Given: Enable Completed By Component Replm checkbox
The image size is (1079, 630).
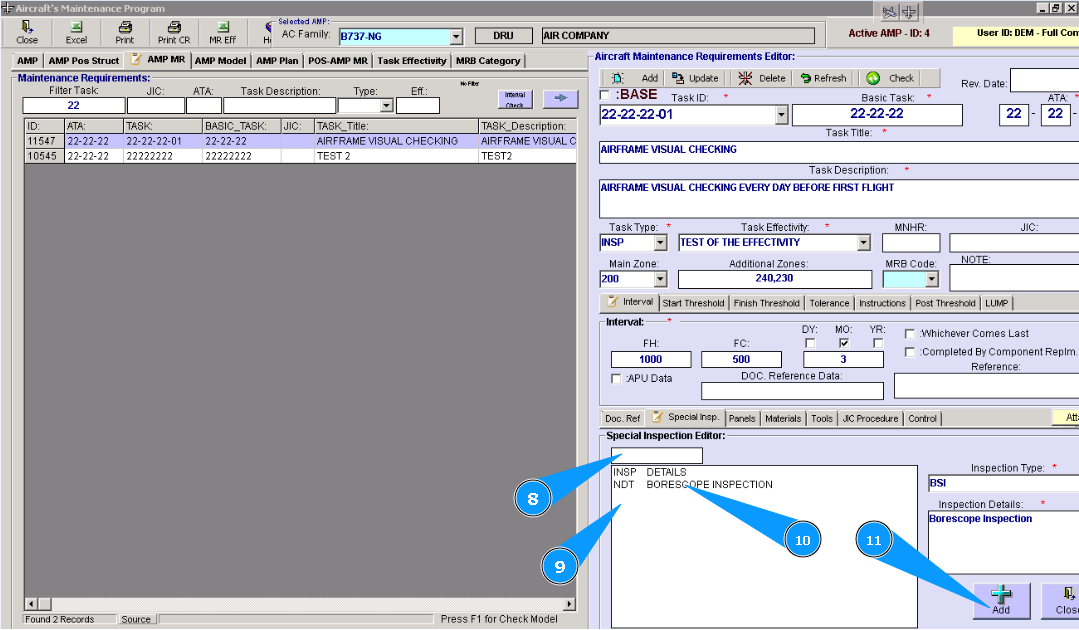Looking at the screenshot, I should (x=910, y=352).
